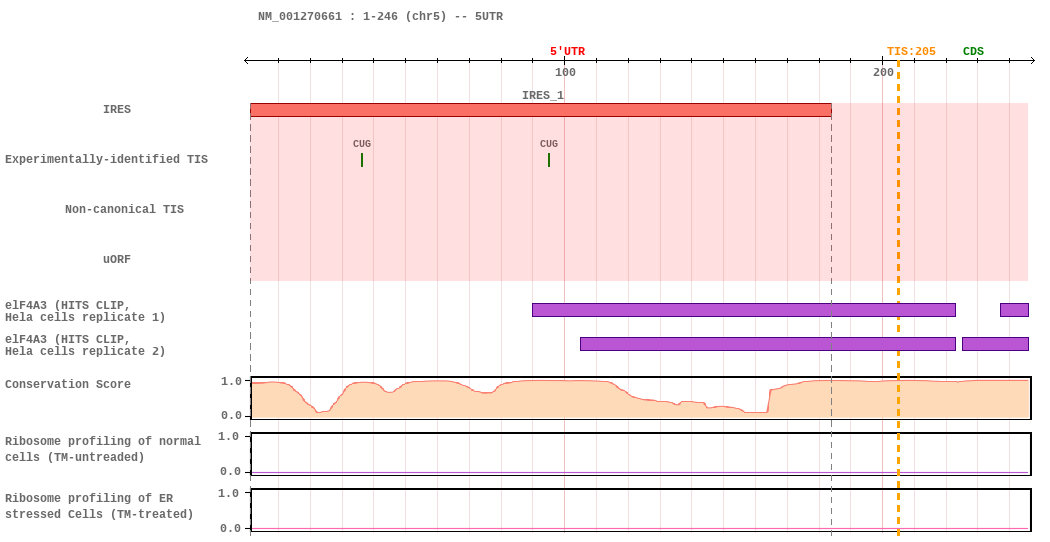Click the shorter eIF4A3 replicate 2 right segment
The image size is (1050, 542).
tap(995, 344)
